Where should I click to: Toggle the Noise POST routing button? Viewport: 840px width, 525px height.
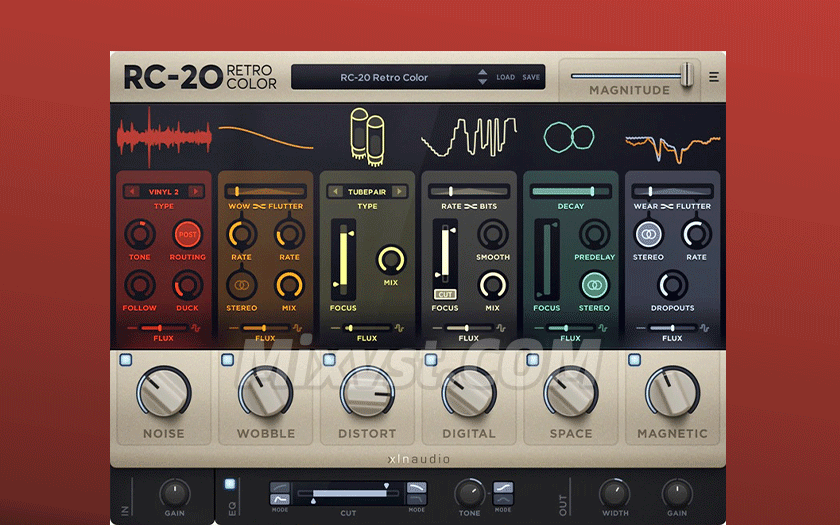point(188,234)
